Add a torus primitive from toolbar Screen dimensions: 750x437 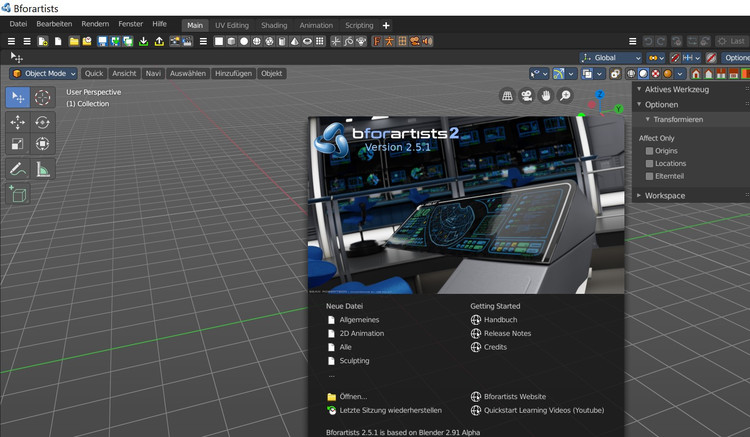pos(307,41)
